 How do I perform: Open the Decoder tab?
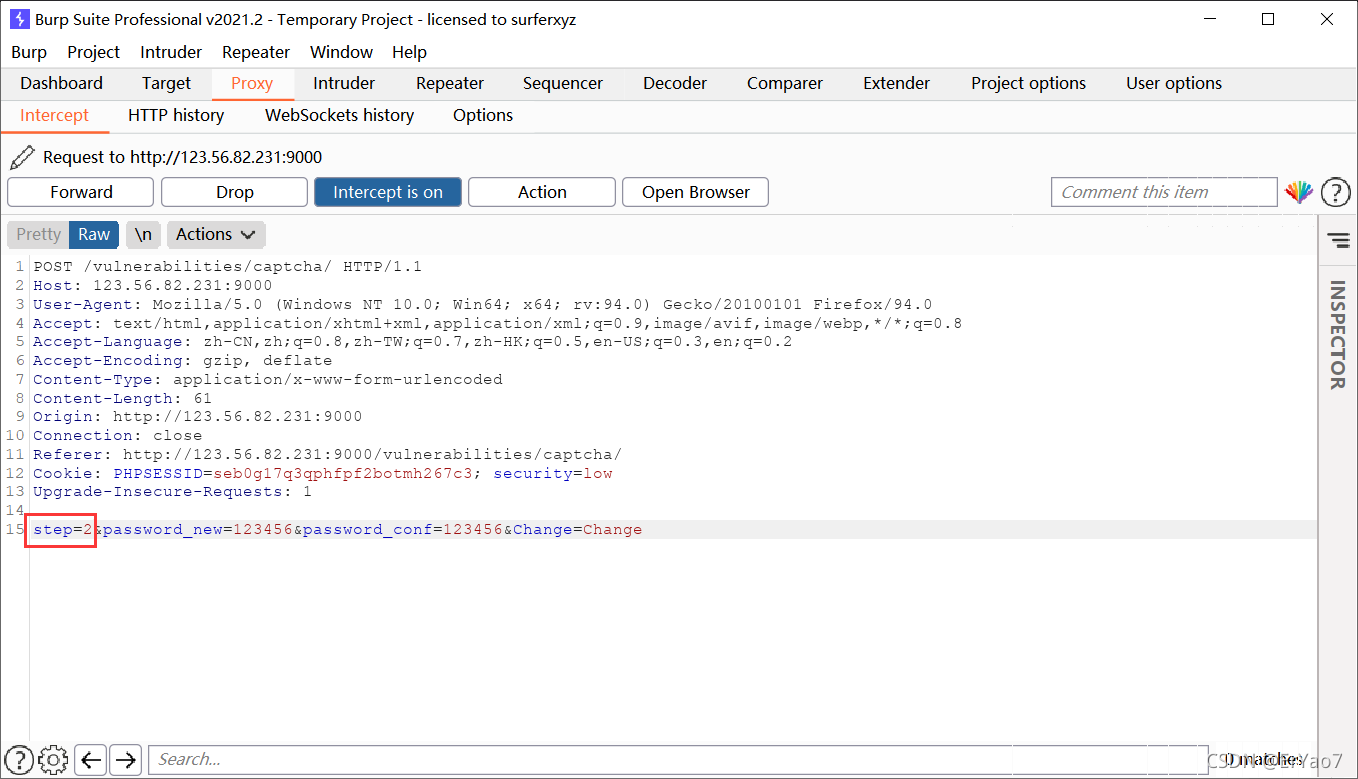675,83
